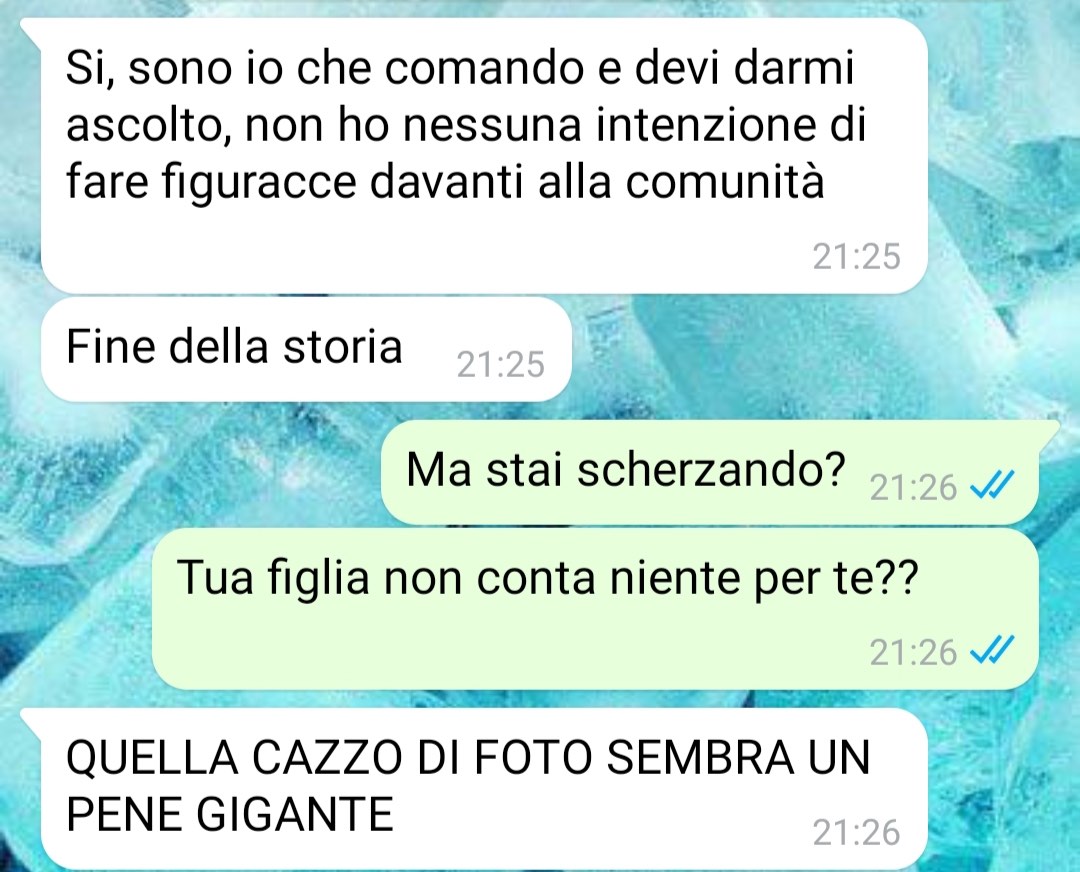Screen dimensions: 1080x872
Task: Tap the 'QUELLA CAZZO DI FOTO' message bubble
Action: click(484, 789)
